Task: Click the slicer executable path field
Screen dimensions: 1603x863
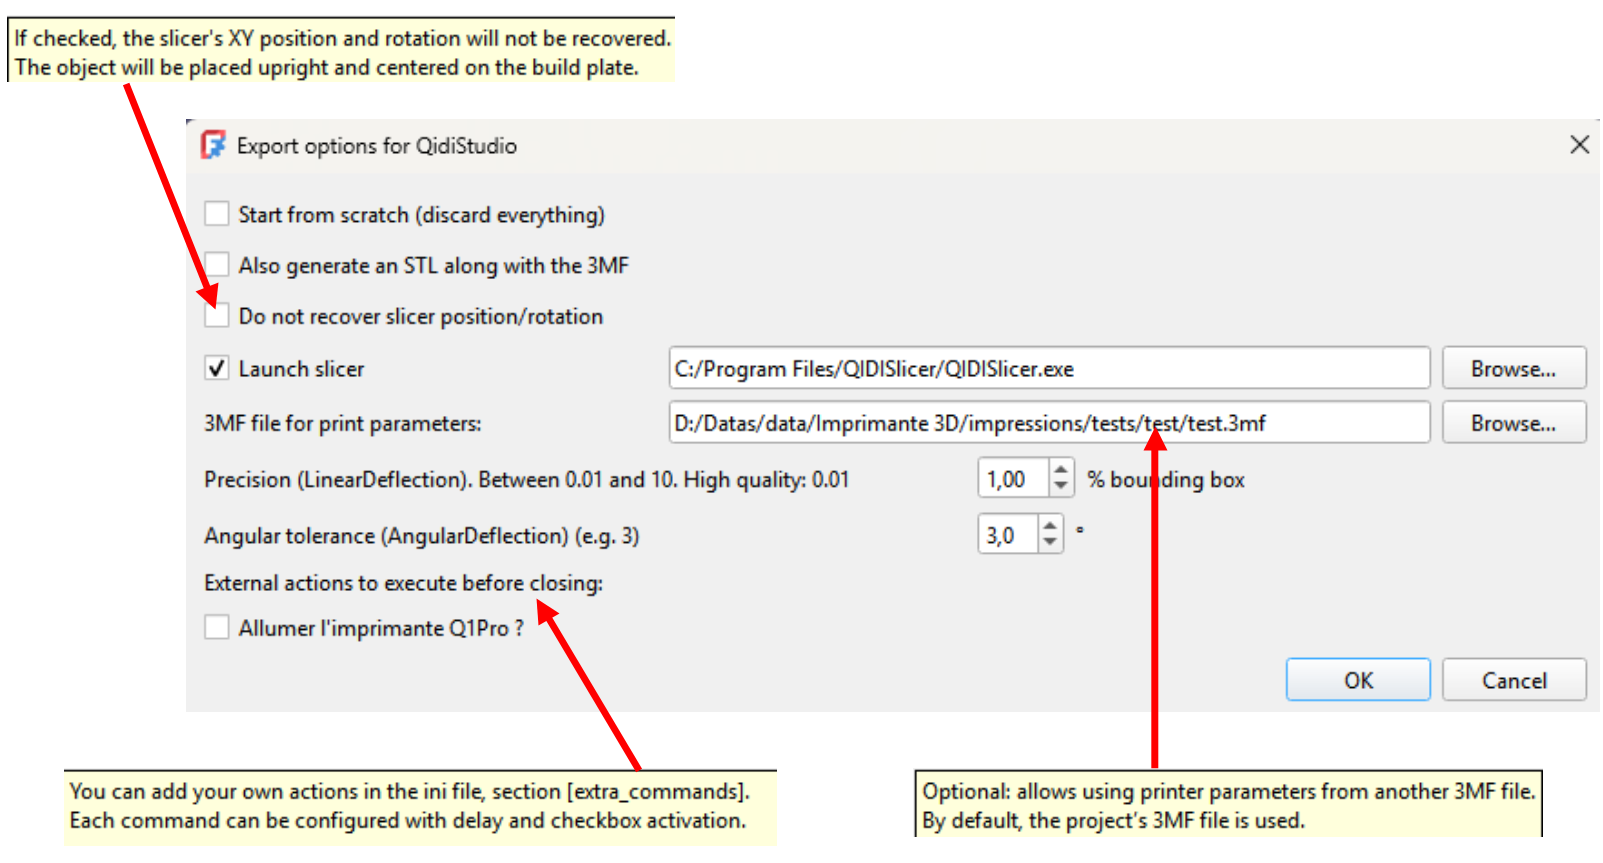Action: pyautogui.click(x=1049, y=368)
